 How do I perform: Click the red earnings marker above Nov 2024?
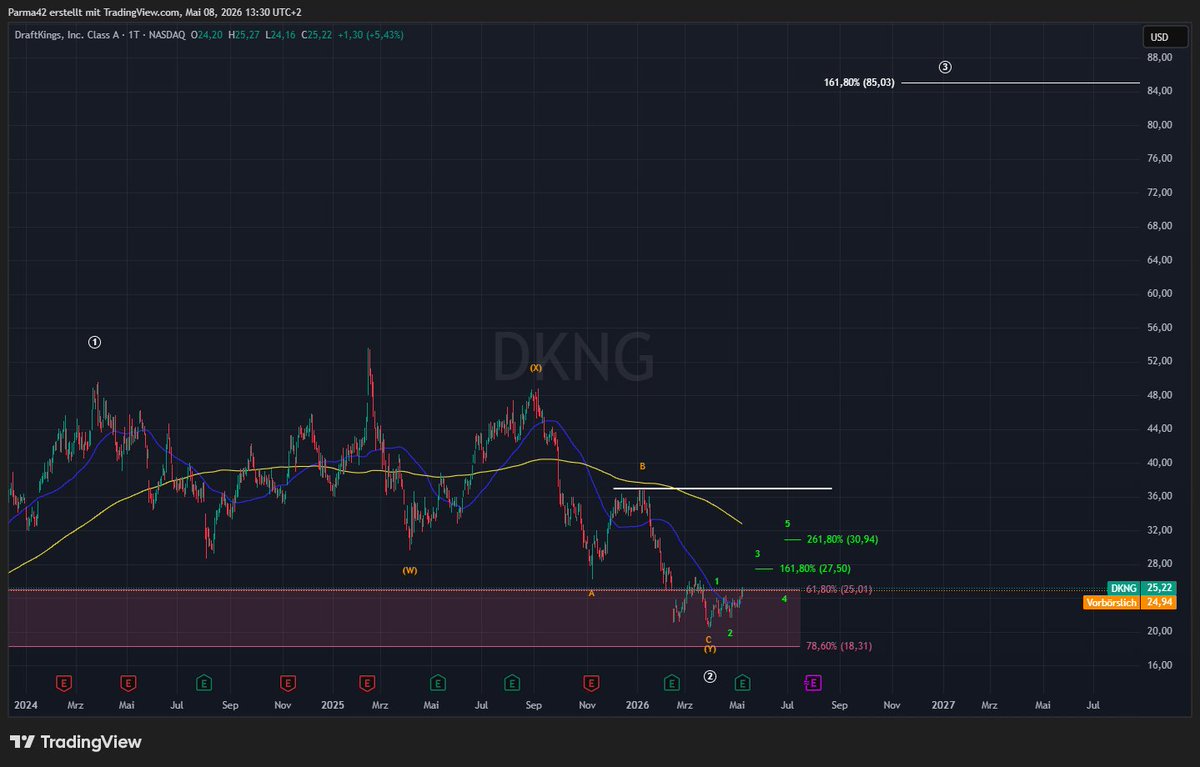(x=288, y=683)
